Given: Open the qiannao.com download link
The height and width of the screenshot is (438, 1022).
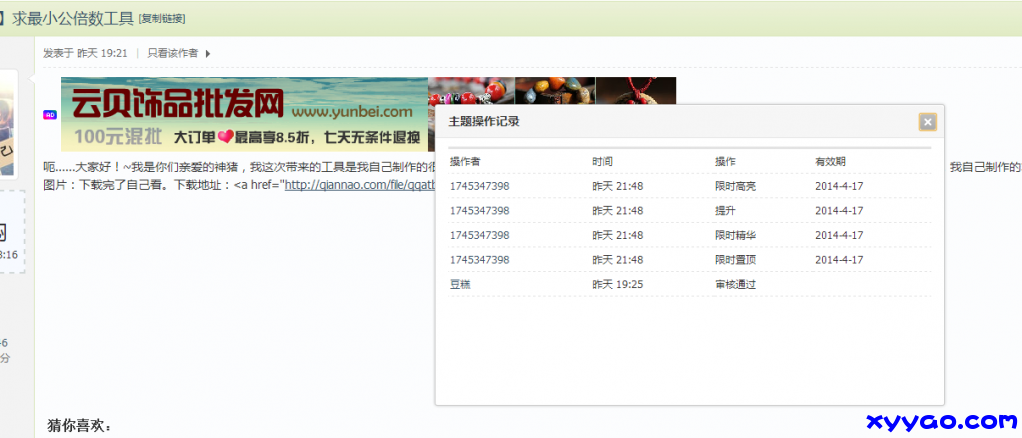Looking at the screenshot, I should tap(360, 185).
